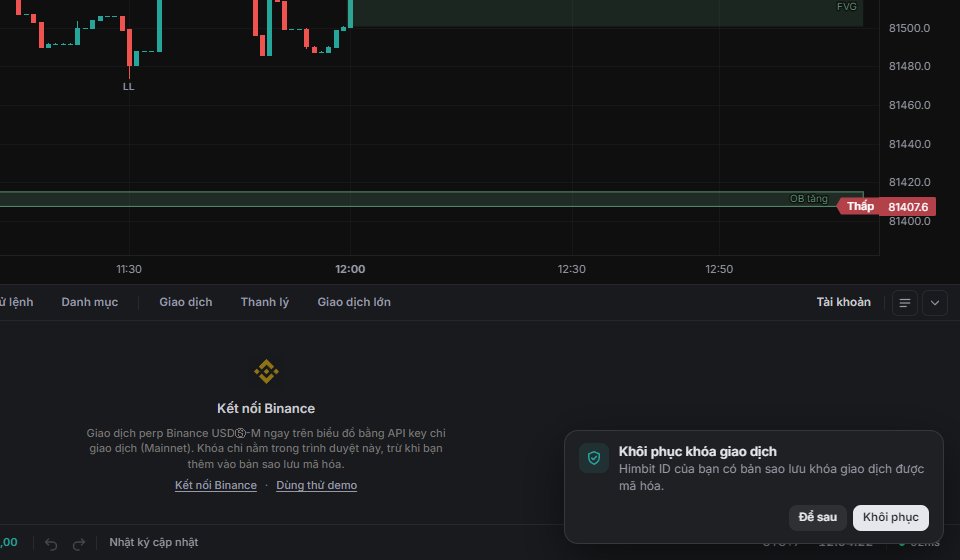Click the Thấp 81407.6 price label
Image resolution: width=960 pixels, height=560 pixels.
(886, 206)
